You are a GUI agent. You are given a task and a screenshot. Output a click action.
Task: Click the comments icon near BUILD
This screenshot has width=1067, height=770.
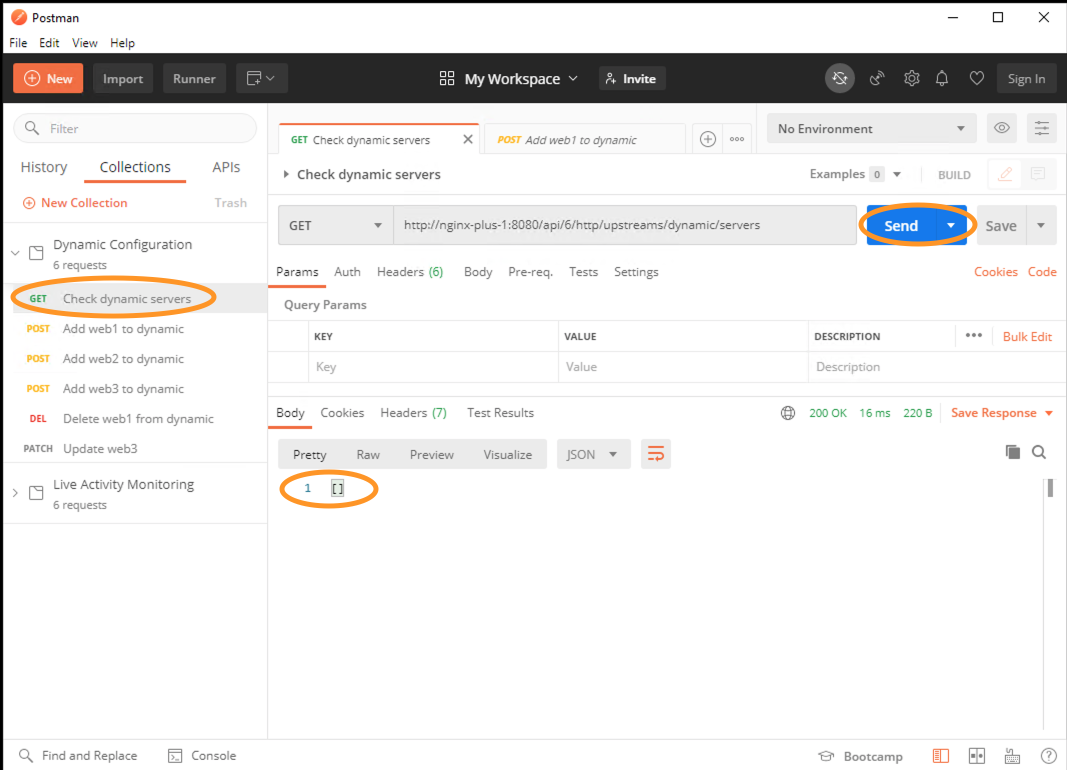[1038, 174]
